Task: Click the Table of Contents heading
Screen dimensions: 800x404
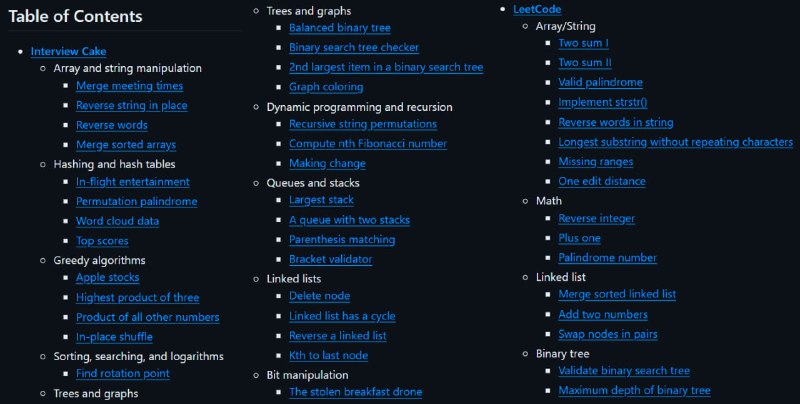Action: 76,16
